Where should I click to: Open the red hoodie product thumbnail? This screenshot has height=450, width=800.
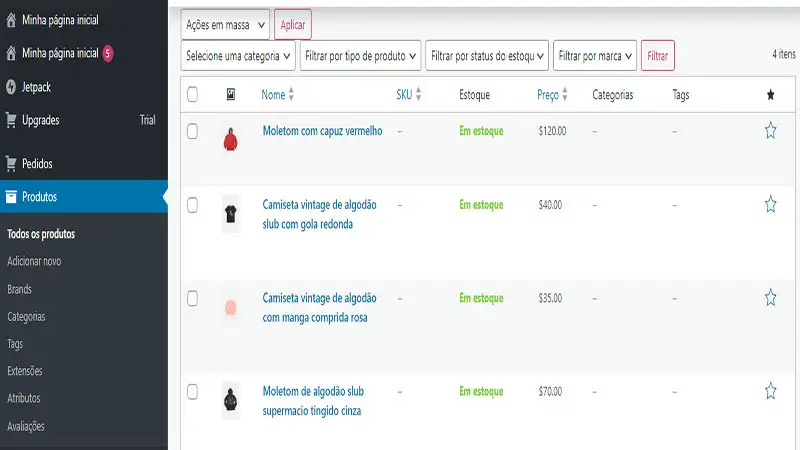(x=231, y=139)
